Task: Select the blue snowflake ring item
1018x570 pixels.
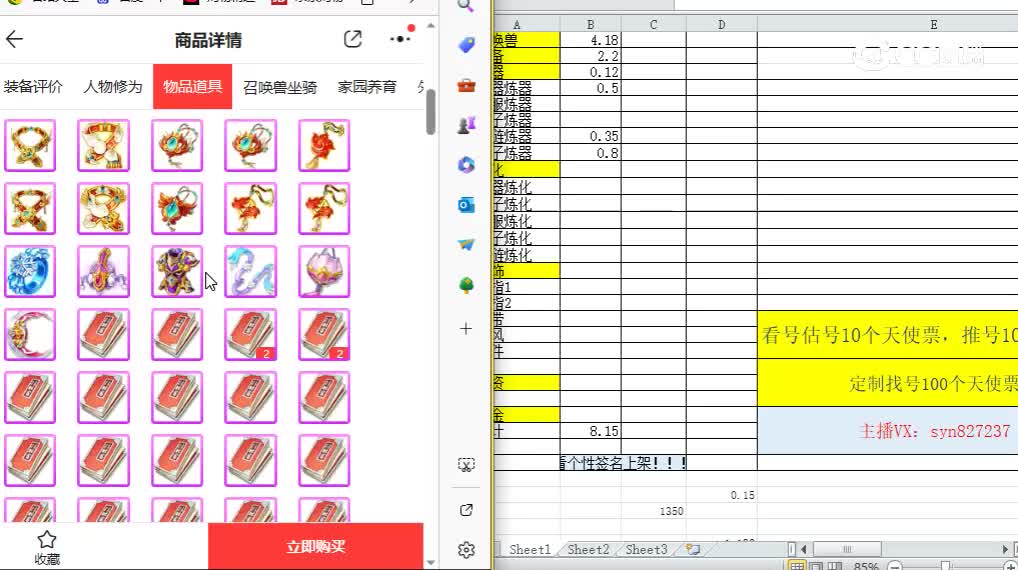Action: pyautogui.click(x=30, y=271)
